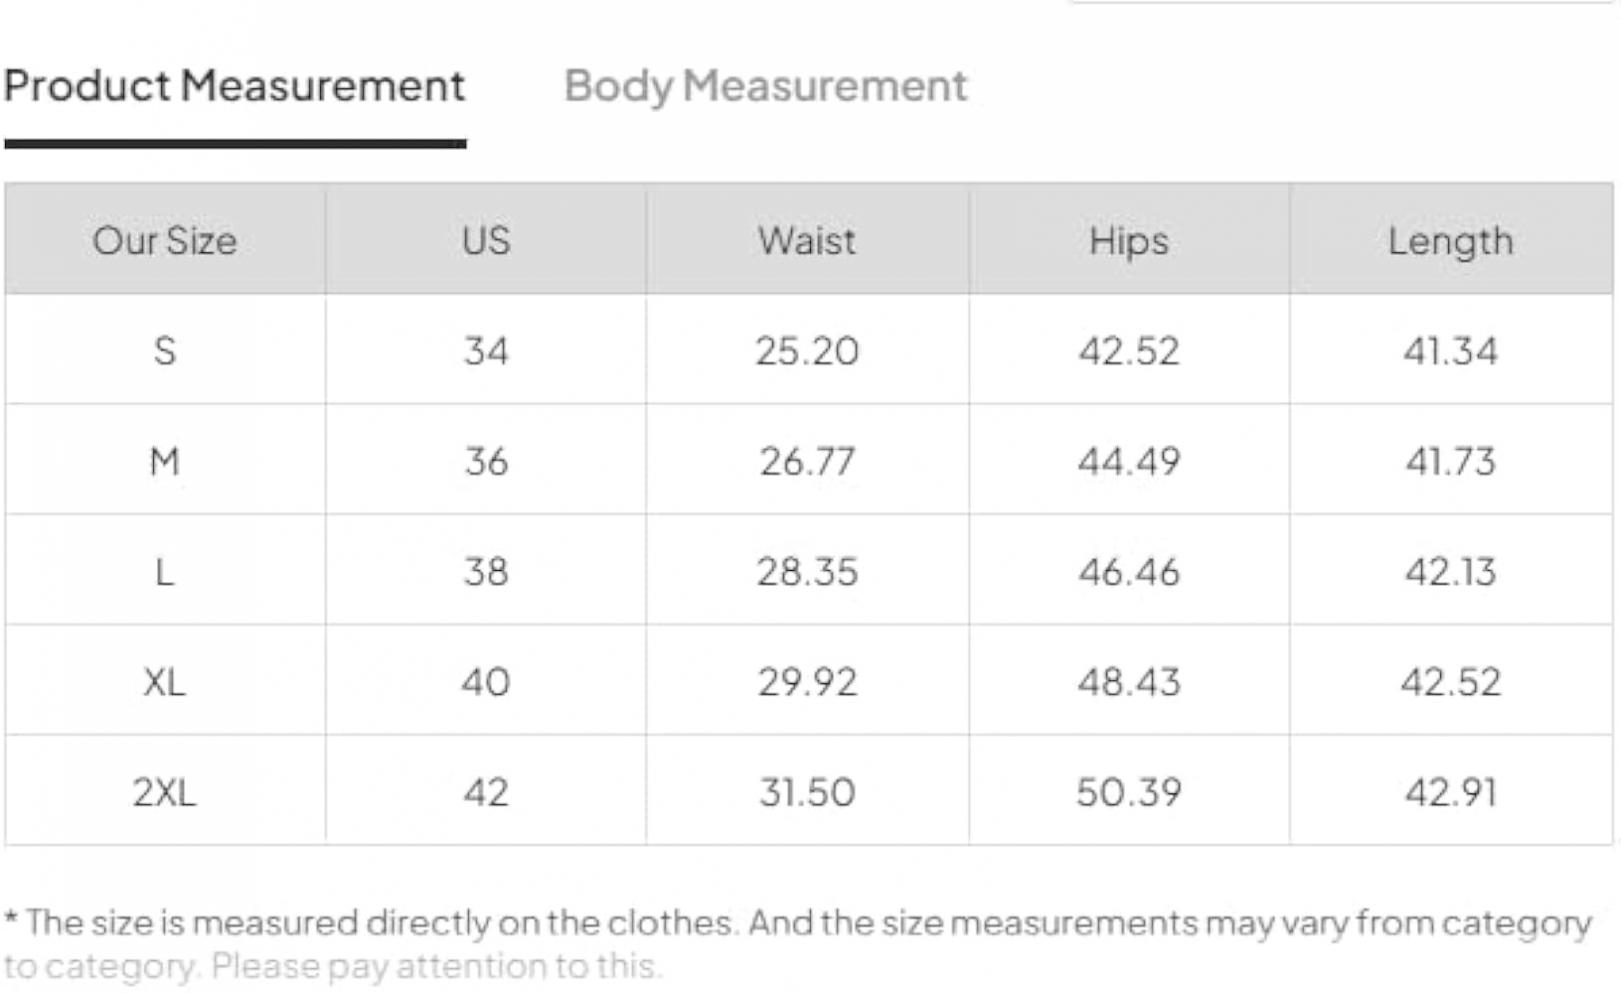The image size is (1621, 993).
Task: Select the size XL row label
Action: click(165, 682)
